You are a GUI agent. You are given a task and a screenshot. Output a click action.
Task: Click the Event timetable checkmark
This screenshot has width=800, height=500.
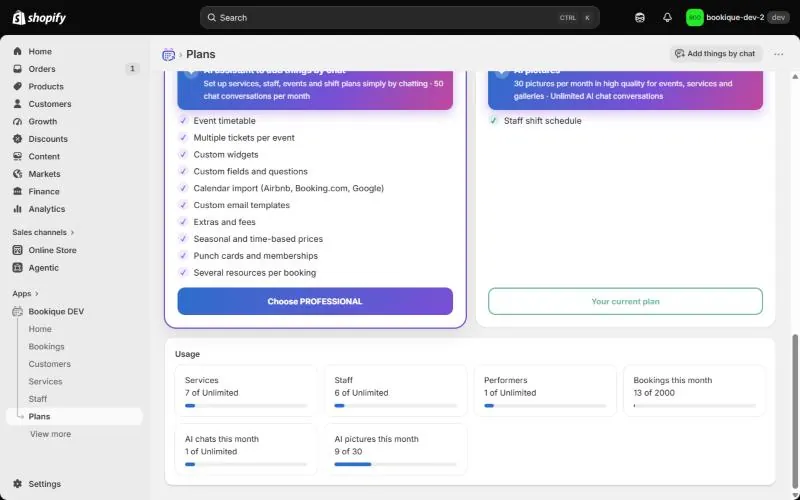tap(183, 120)
